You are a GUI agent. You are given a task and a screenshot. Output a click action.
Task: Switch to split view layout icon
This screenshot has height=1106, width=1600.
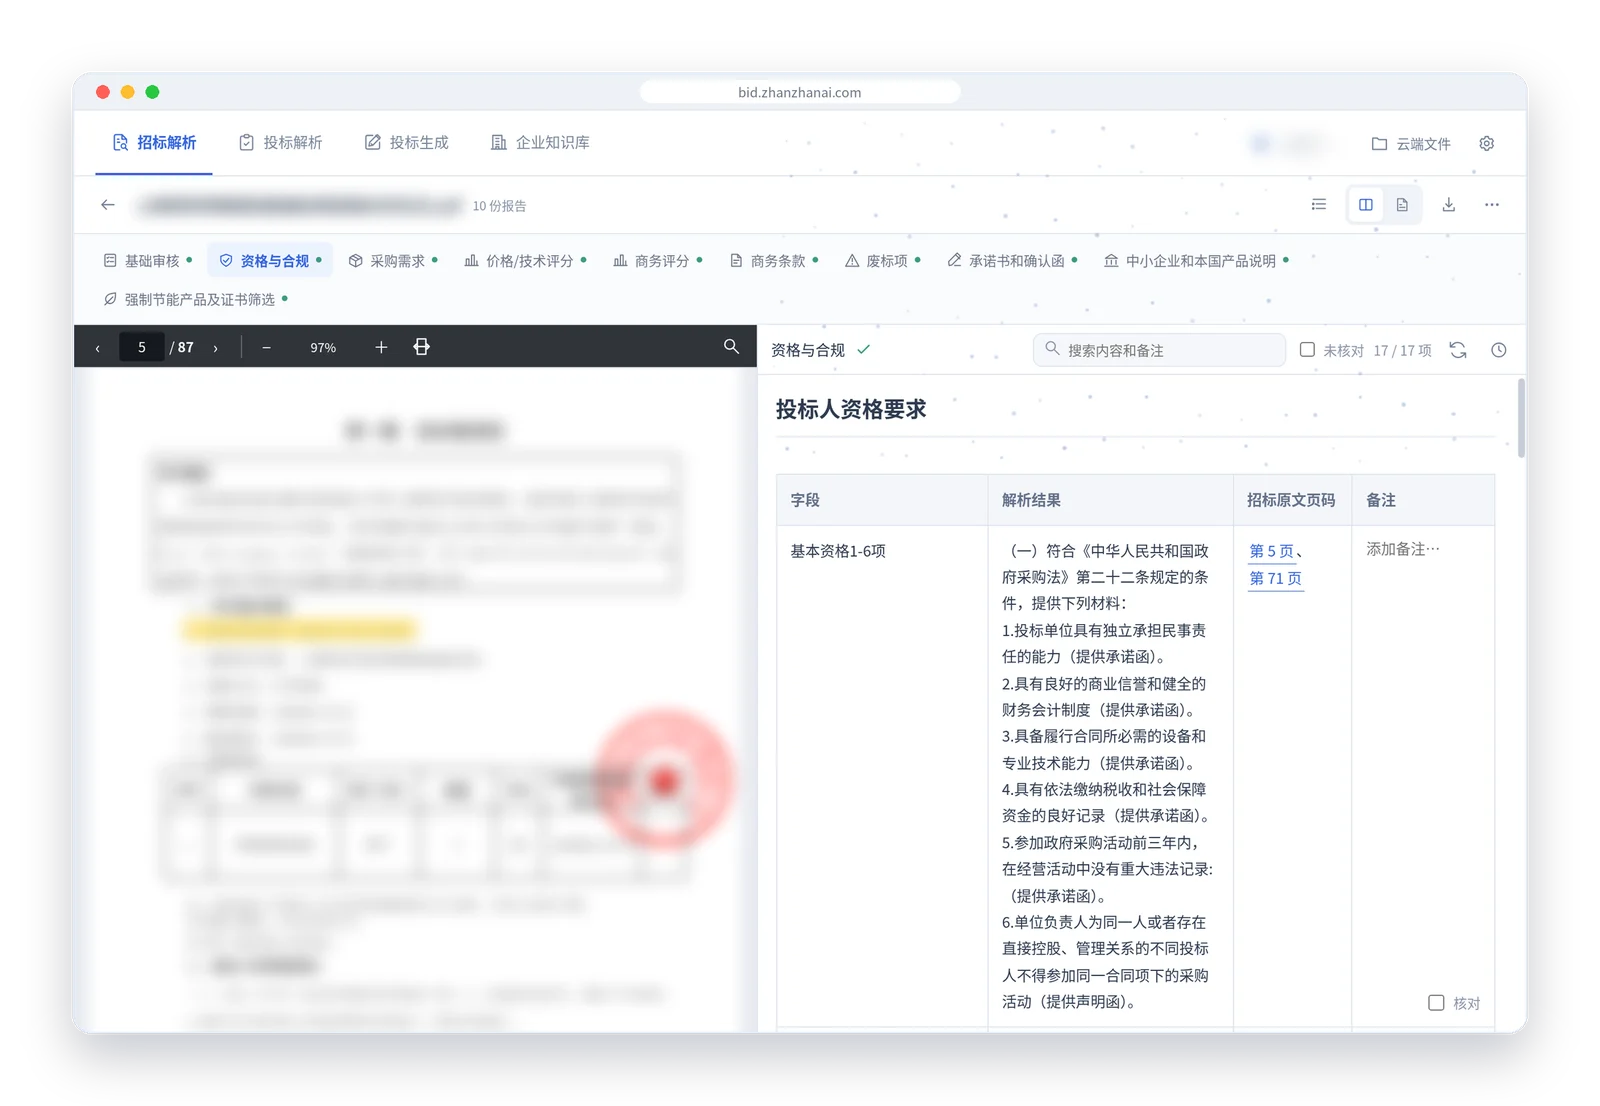[x=1366, y=204]
